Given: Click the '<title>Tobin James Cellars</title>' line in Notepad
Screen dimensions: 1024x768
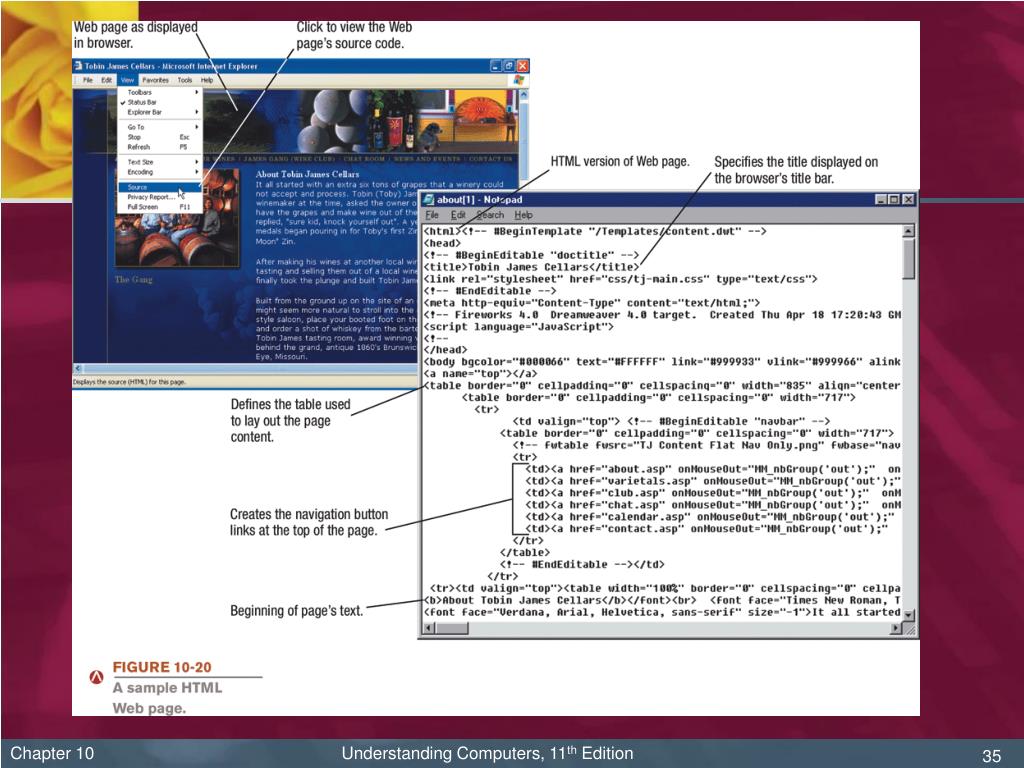Looking at the screenshot, I should tap(532, 267).
